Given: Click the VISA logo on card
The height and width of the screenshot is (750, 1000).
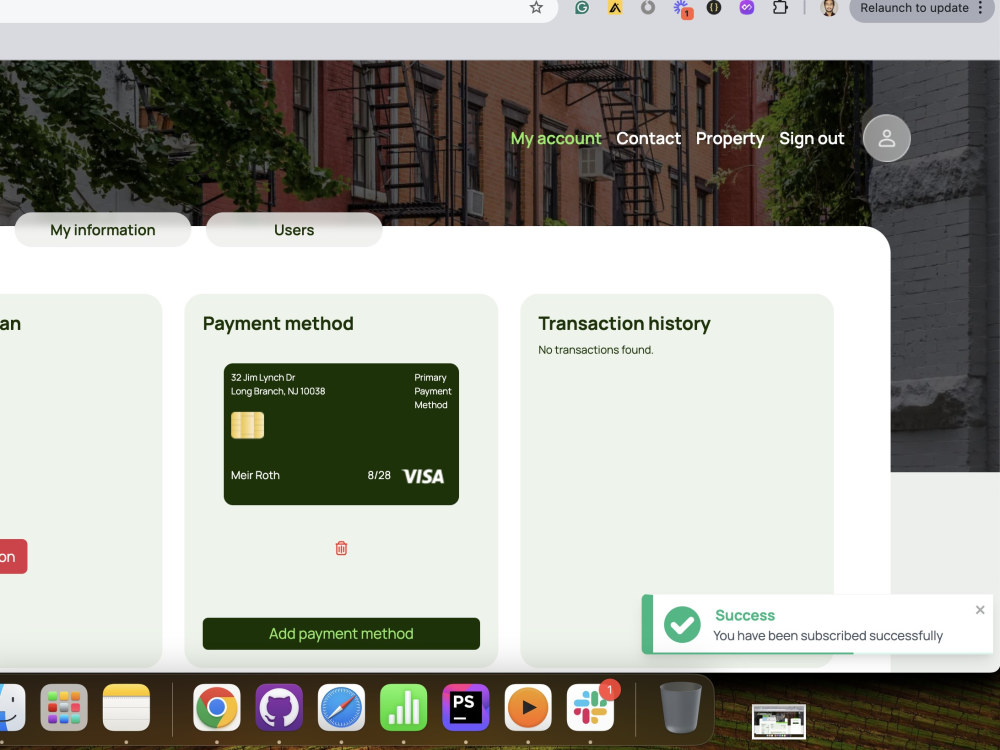Looking at the screenshot, I should (423, 476).
